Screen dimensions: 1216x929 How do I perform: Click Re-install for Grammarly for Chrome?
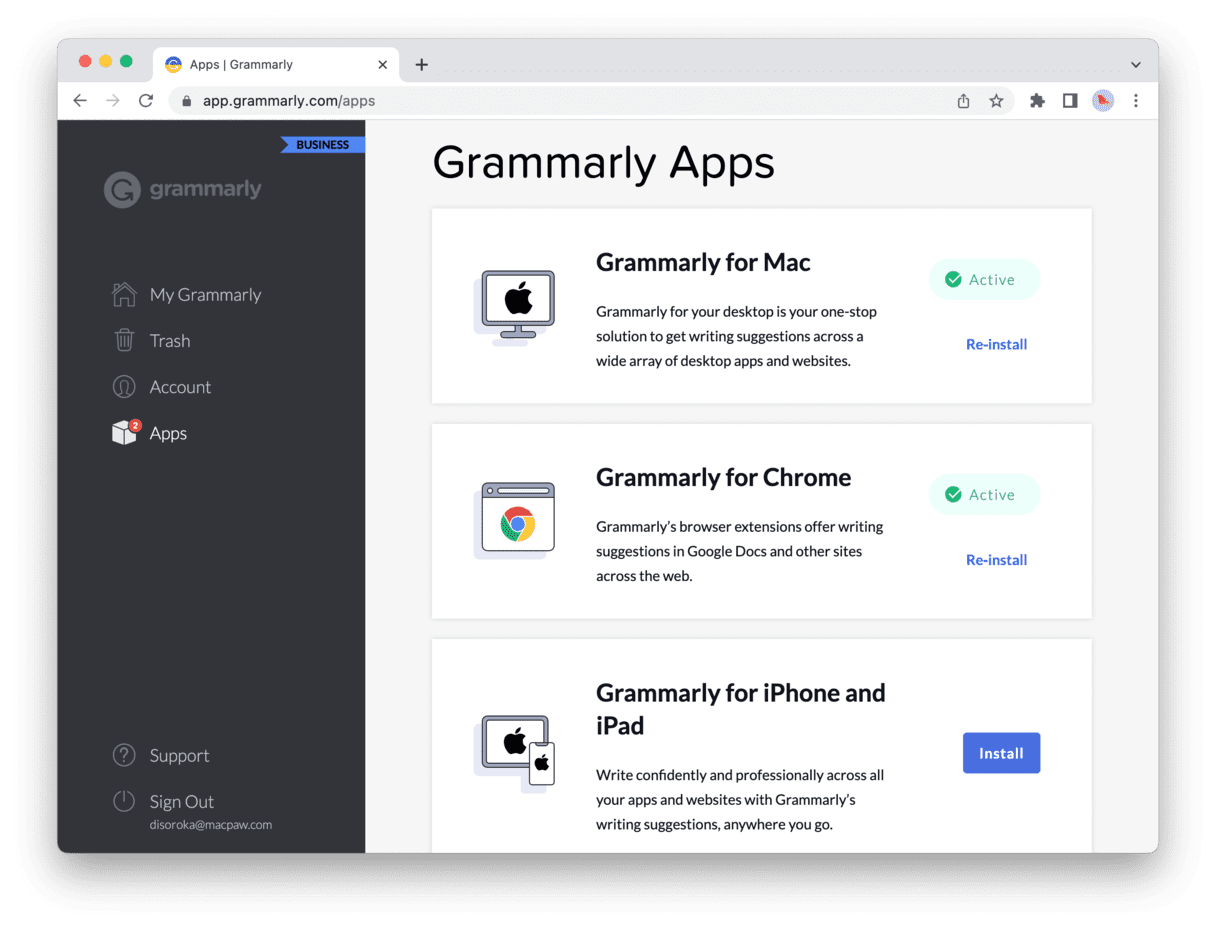click(x=996, y=560)
